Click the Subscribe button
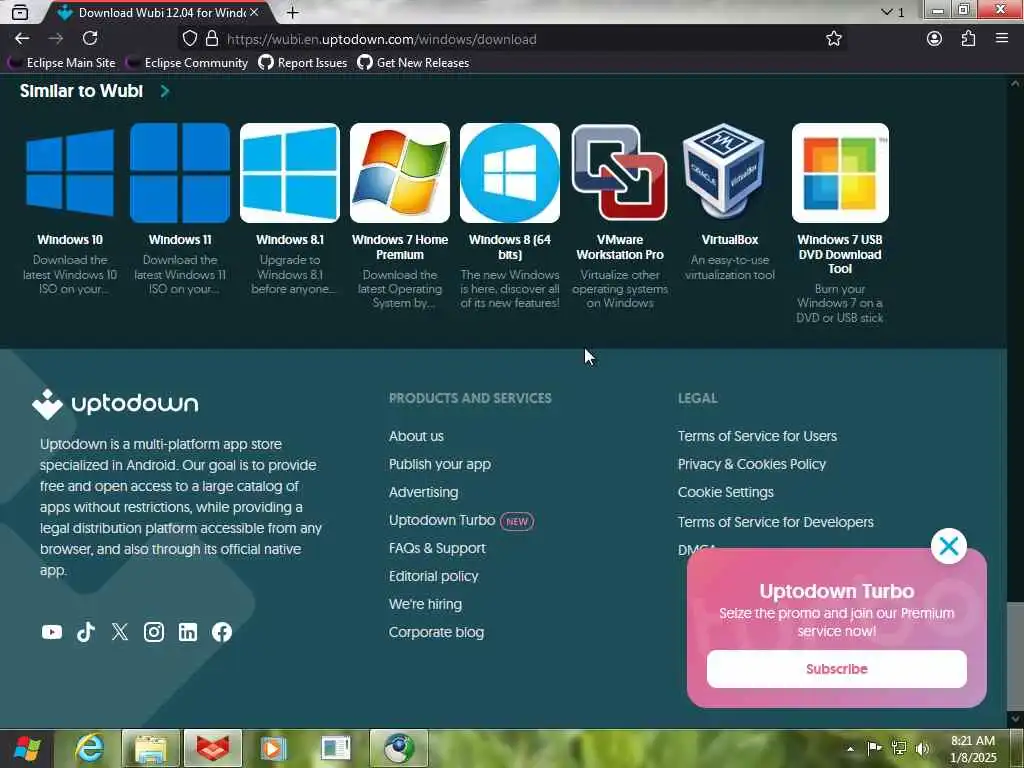The image size is (1024, 768). [837, 669]
